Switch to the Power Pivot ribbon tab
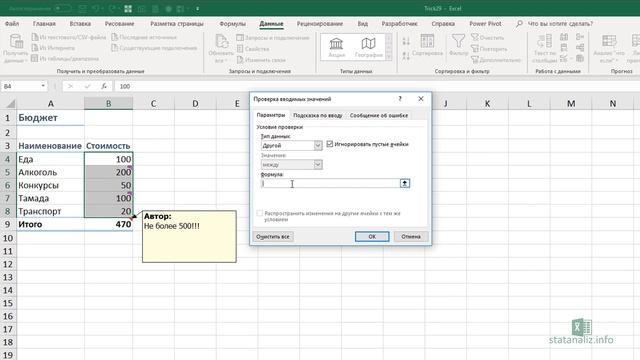640x360 pixels. tap(485, 24)
